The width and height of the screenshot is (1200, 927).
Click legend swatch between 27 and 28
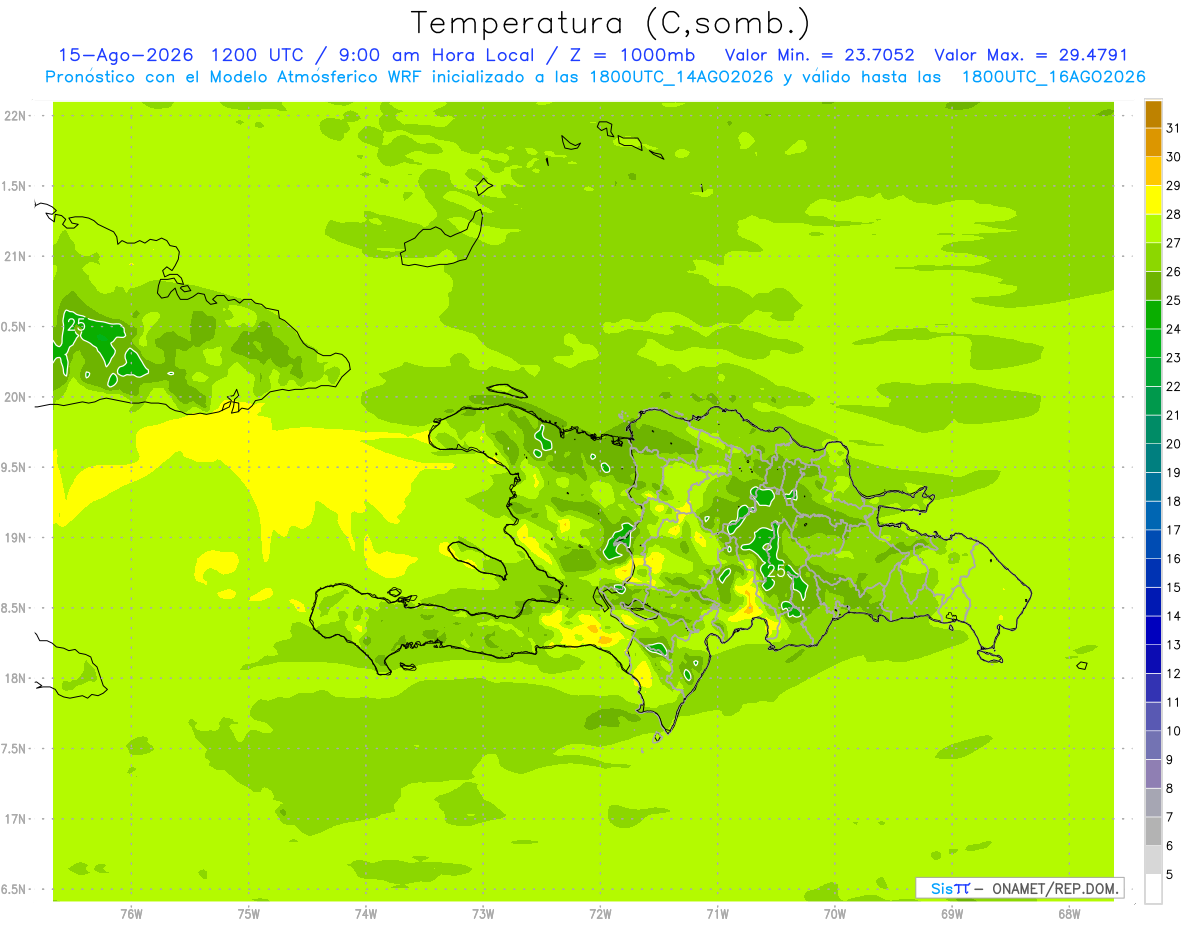click(x=1153, y=229)
